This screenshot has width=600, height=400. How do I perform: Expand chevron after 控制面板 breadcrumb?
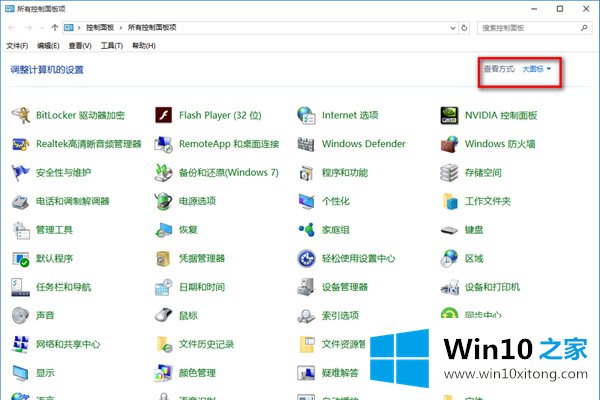click(x=121, y=28)
